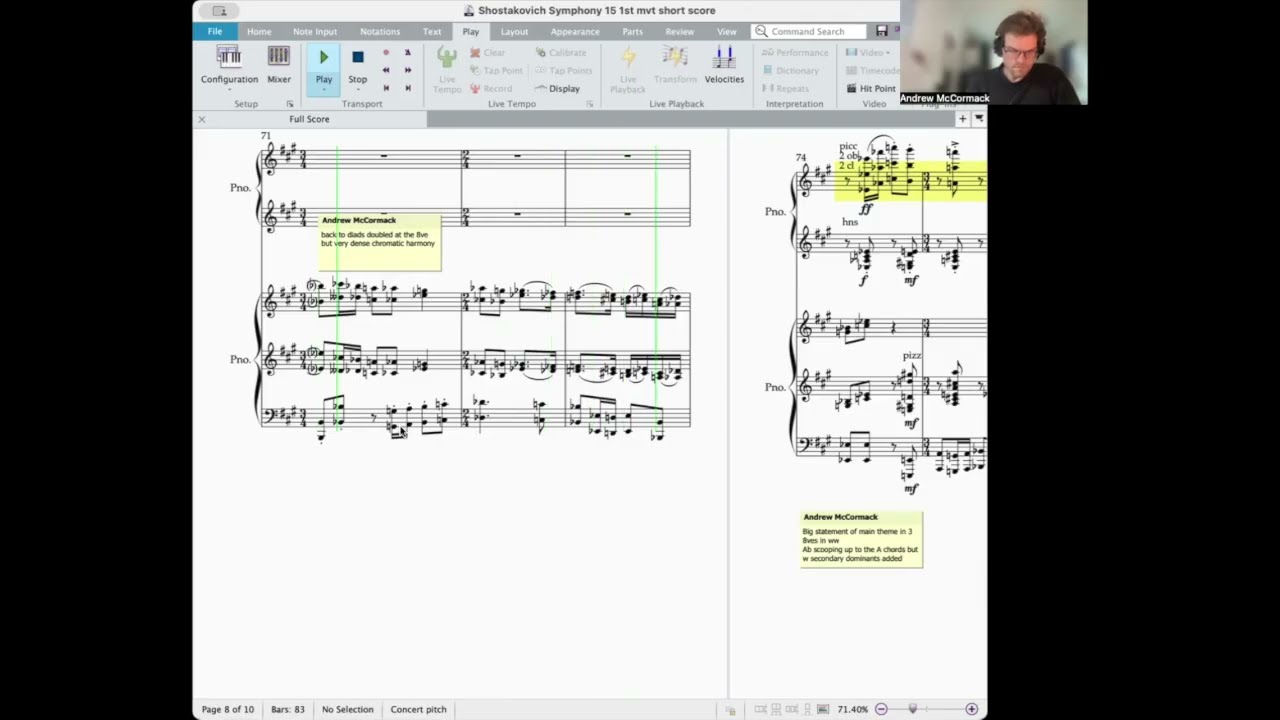Image resolution: width=1280 pixels, height=720 pixels.
Task: Click the Fast-forward transport arrows
Action: (x=407, y=70)
